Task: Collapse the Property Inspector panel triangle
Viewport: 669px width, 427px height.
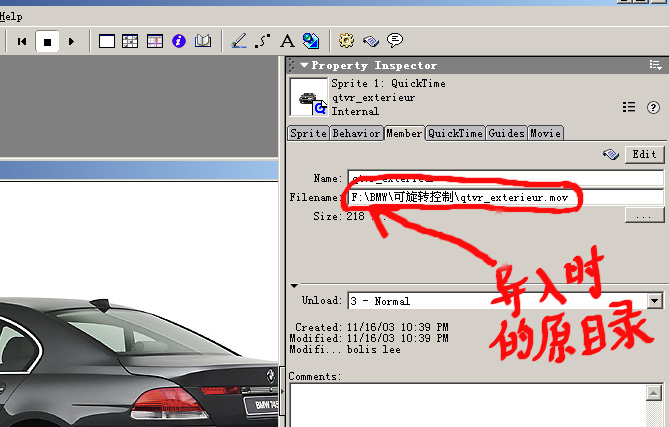Action: click(304, 65)
